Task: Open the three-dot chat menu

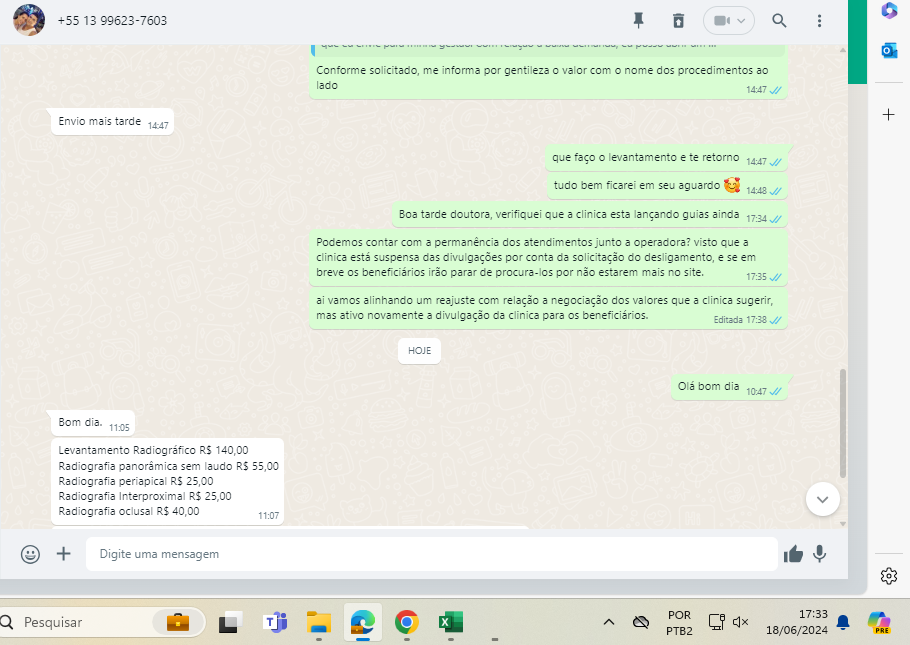Action: click(x=819, y=21)
